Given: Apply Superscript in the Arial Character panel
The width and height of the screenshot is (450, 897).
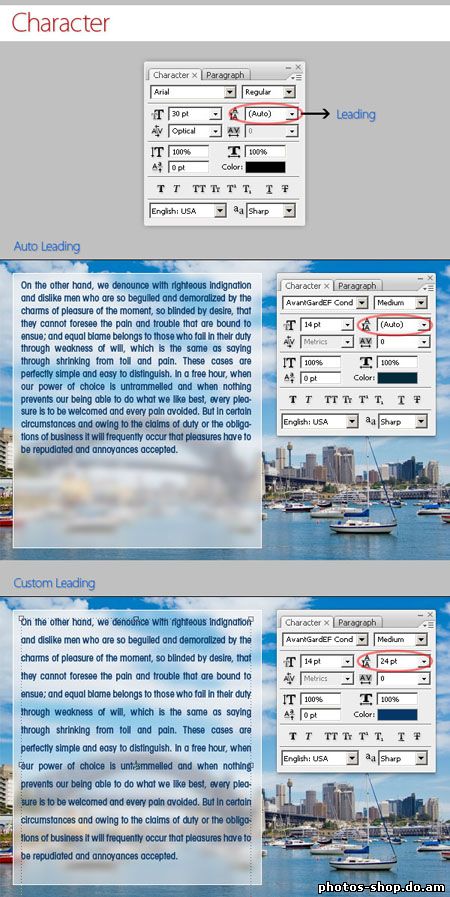Looking at the screenshot, I should [x=232, y=189].
